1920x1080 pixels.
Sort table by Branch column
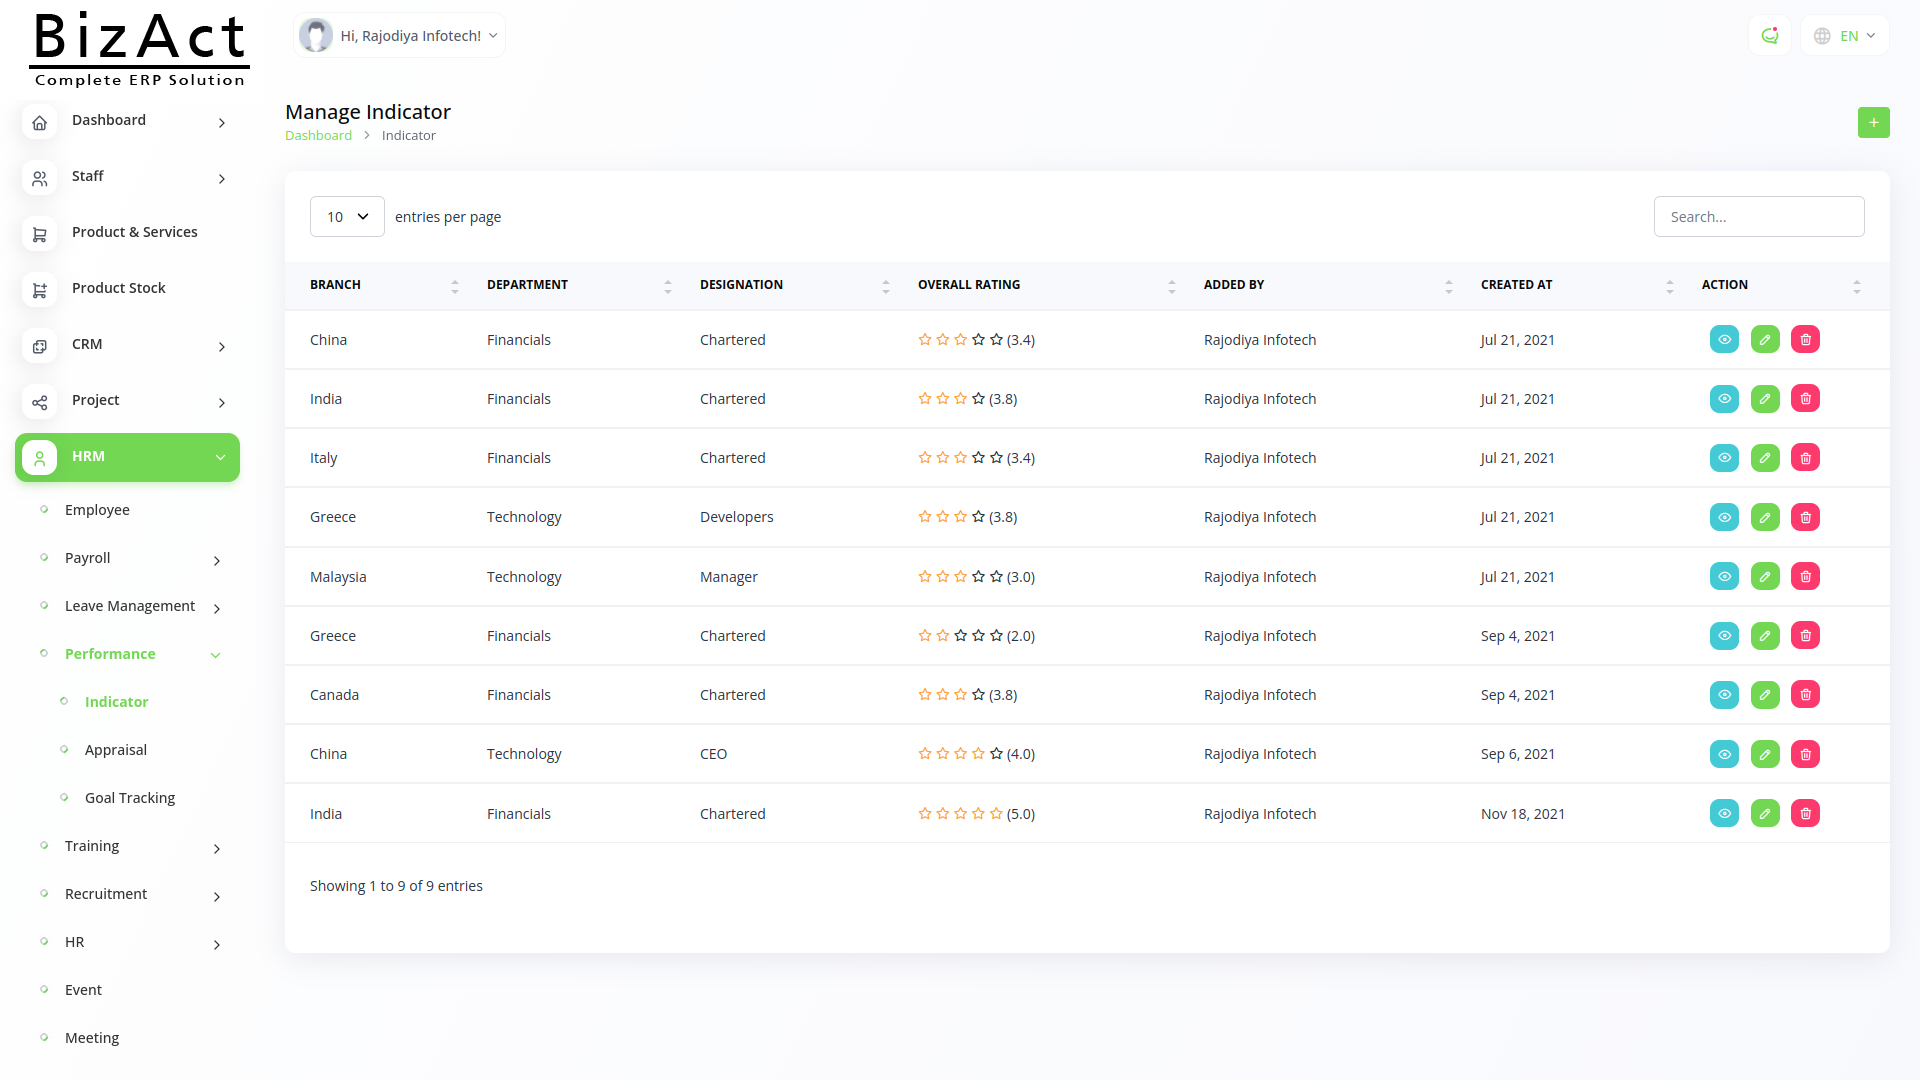[x=384, y=285]
